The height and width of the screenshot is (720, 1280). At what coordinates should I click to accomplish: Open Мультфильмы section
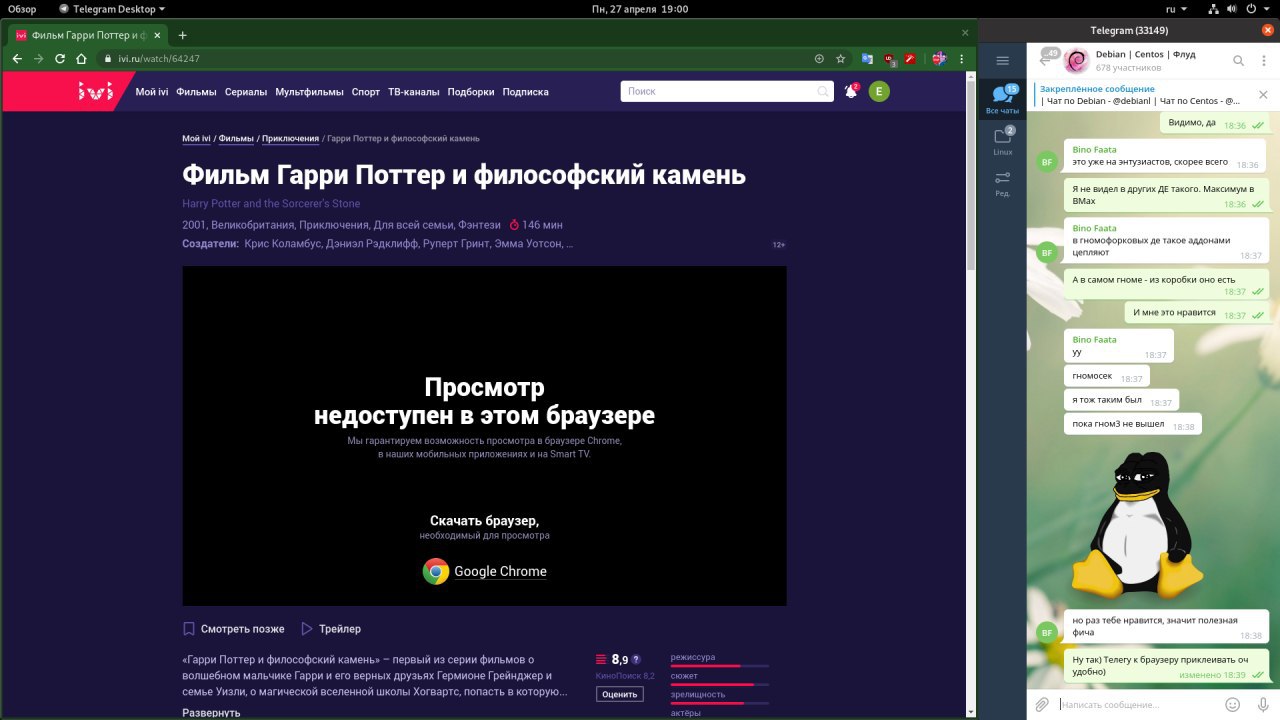coord(309,92)
